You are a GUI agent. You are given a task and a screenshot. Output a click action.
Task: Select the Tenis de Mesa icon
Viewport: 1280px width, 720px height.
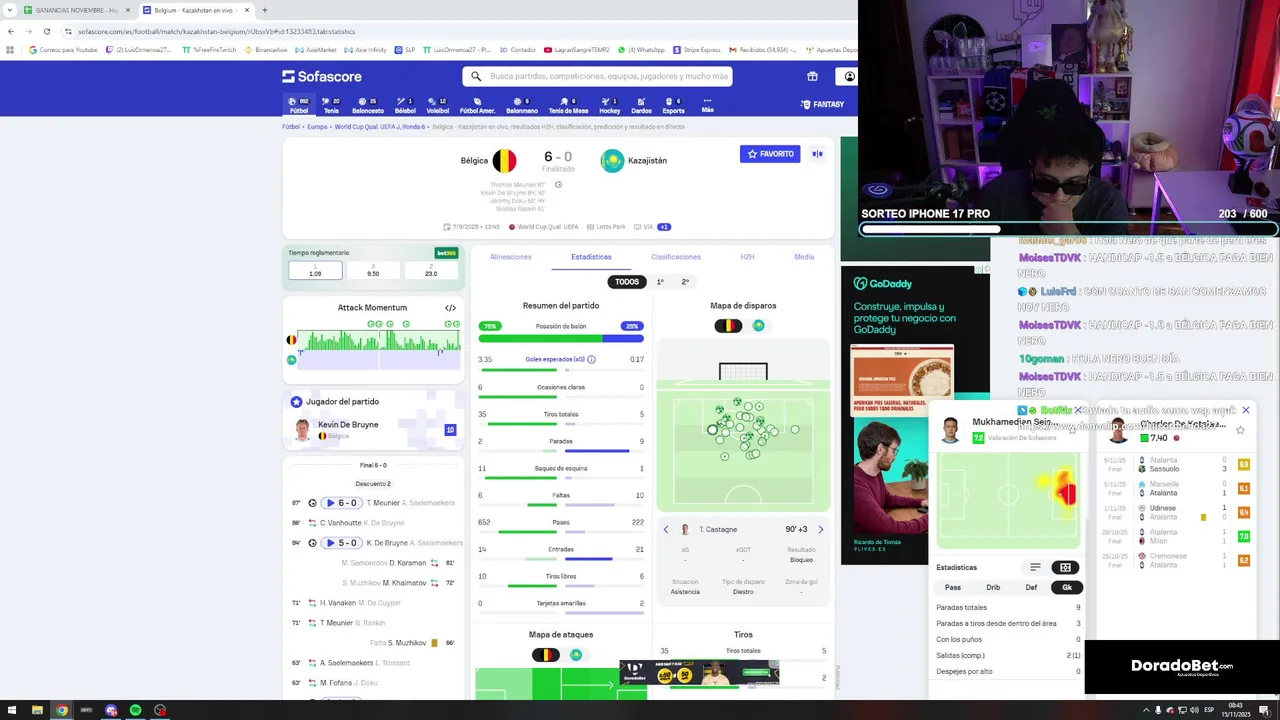[x=568, y=105]
